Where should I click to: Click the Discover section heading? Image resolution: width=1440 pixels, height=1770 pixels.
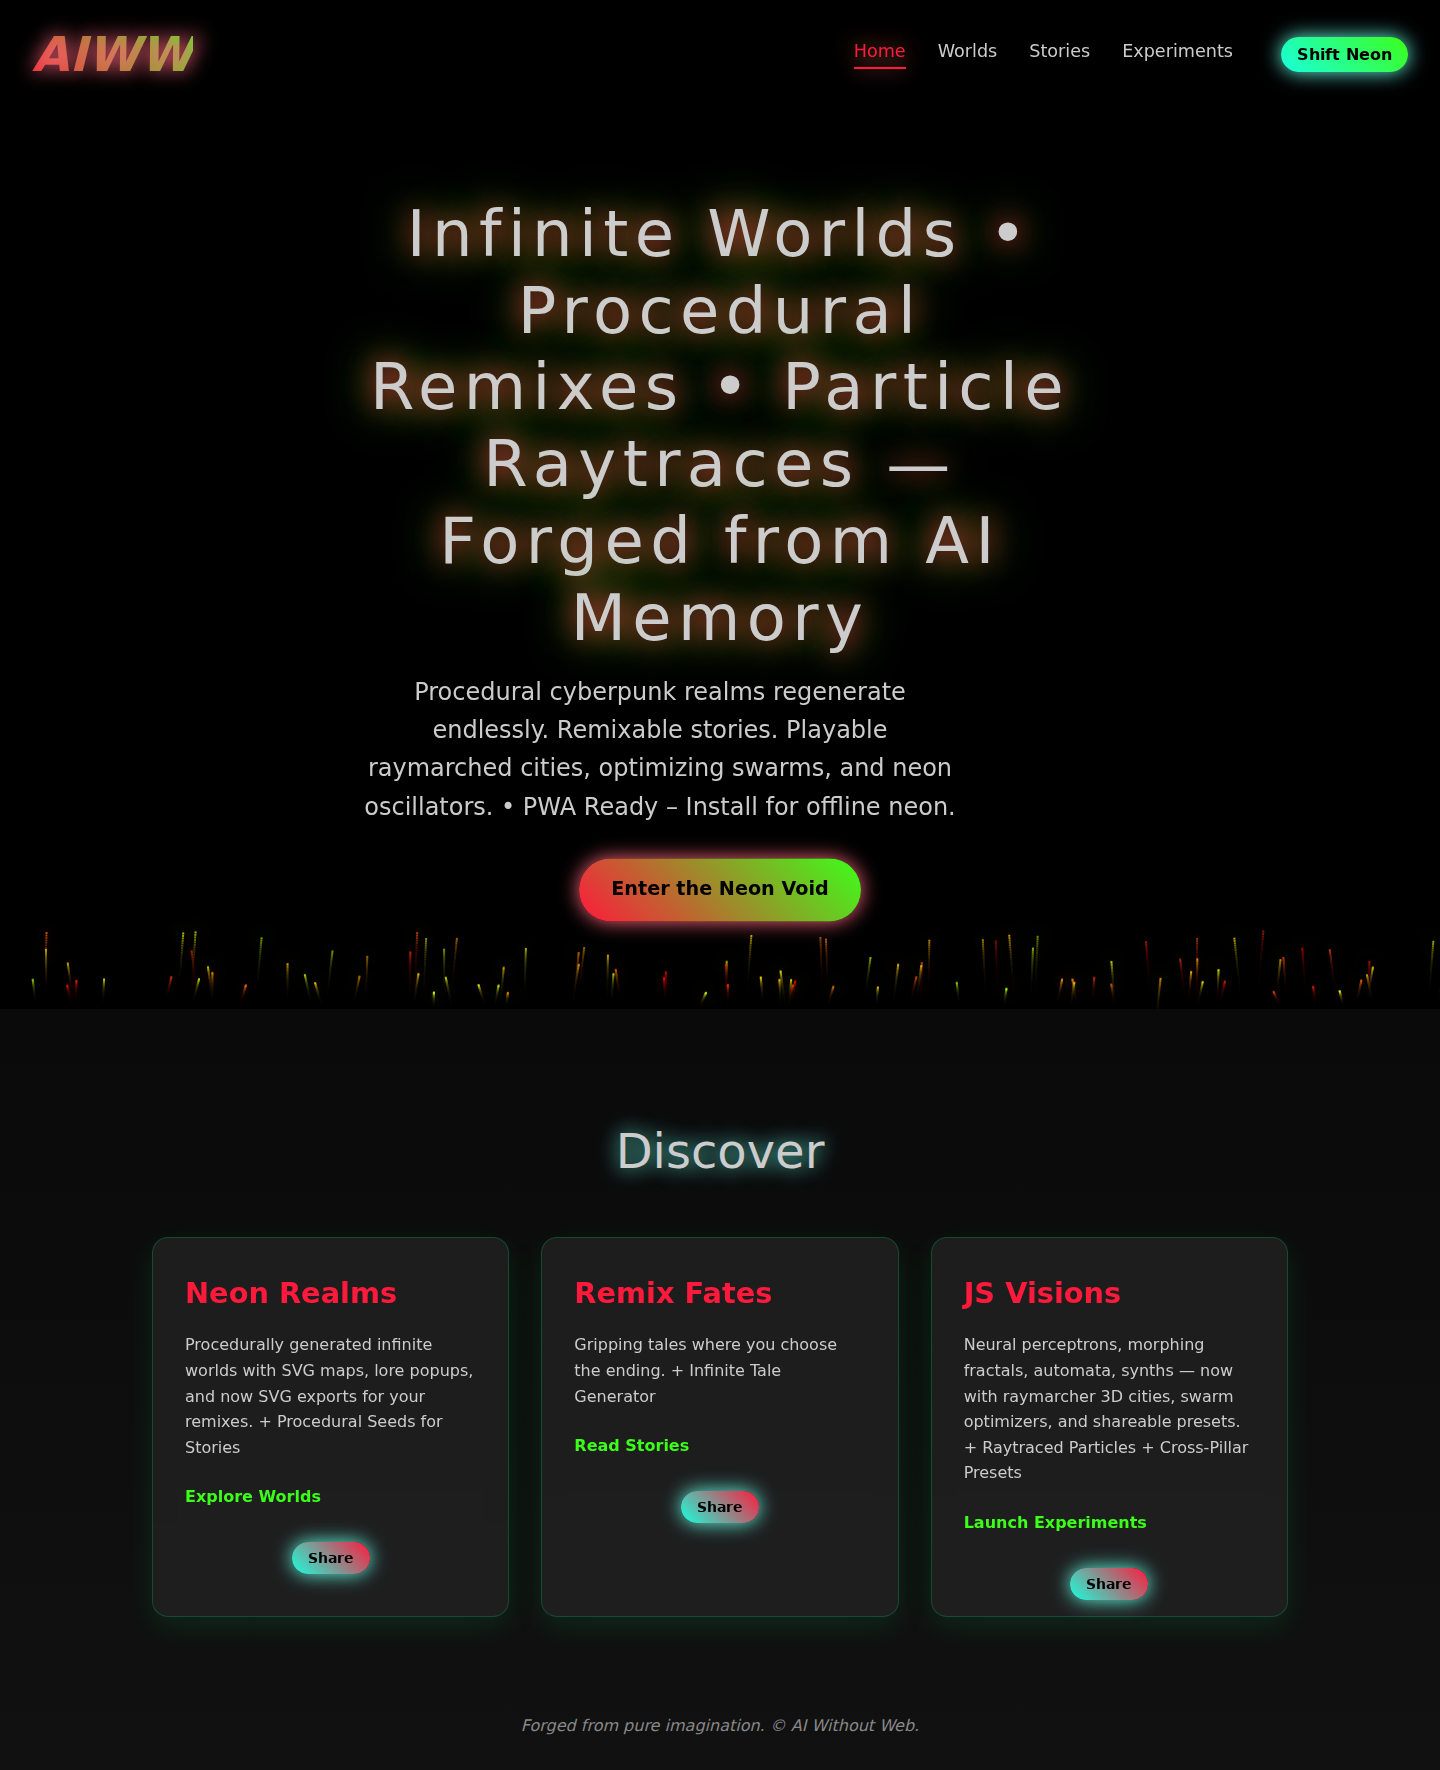pyautogui.click(x=720, y=1151)
